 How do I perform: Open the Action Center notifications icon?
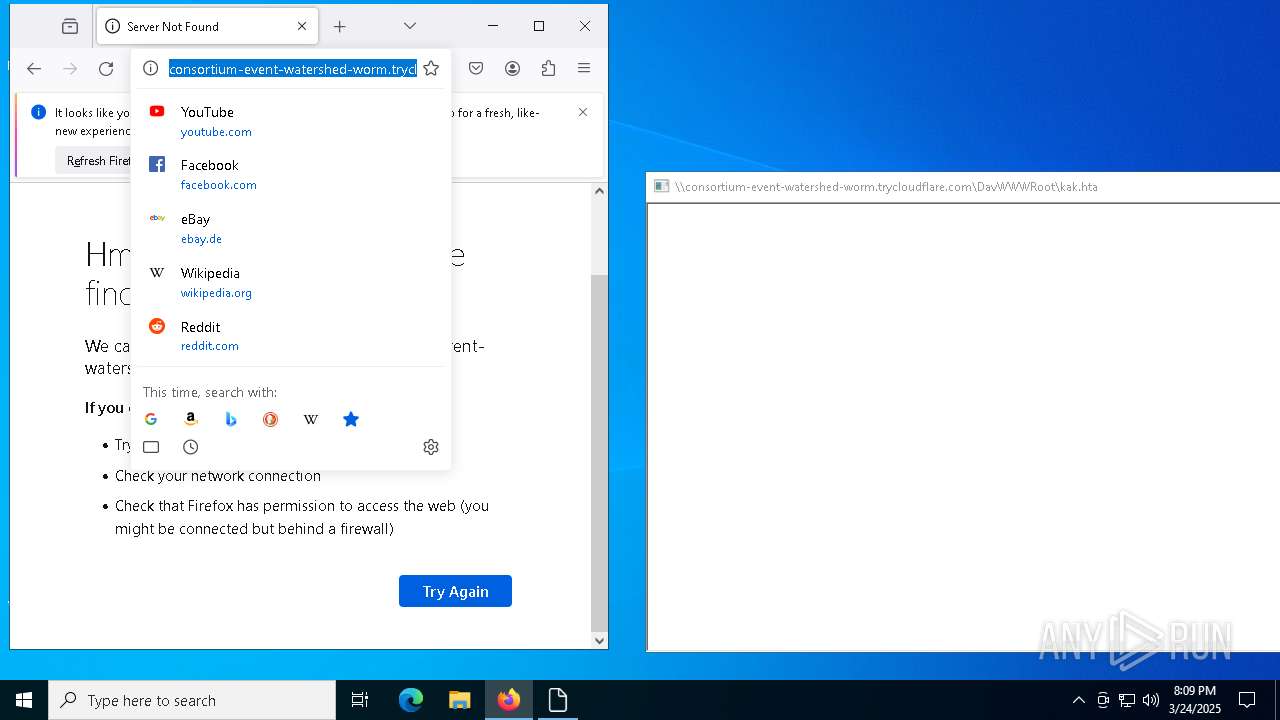1247,700
